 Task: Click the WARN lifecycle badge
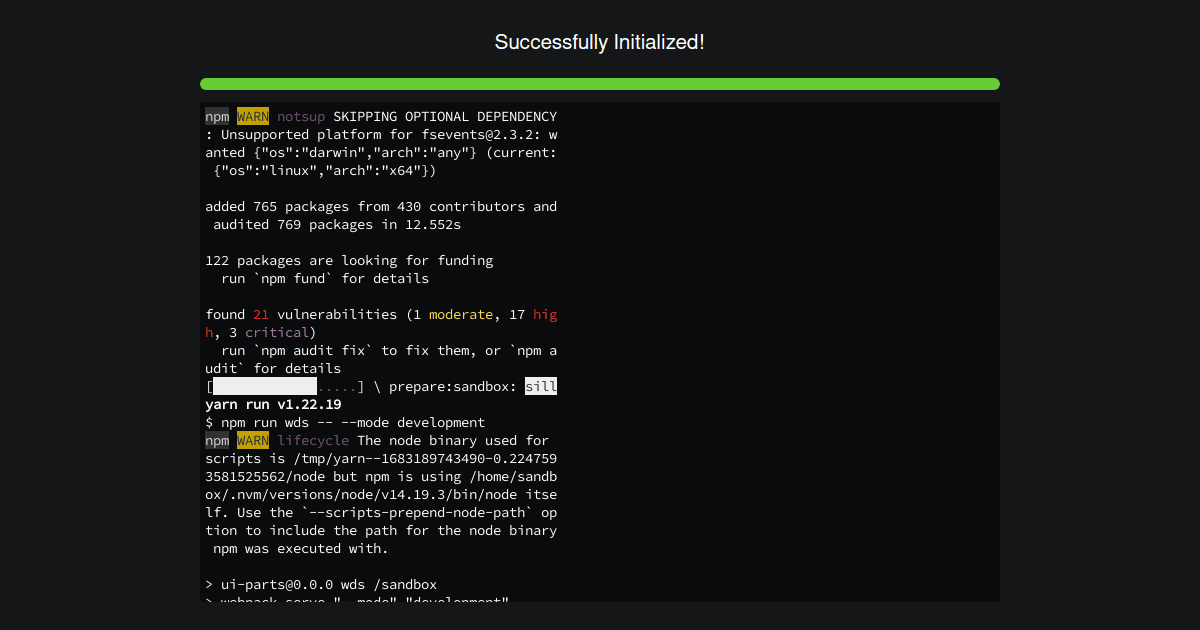click(x=253, y=440)
